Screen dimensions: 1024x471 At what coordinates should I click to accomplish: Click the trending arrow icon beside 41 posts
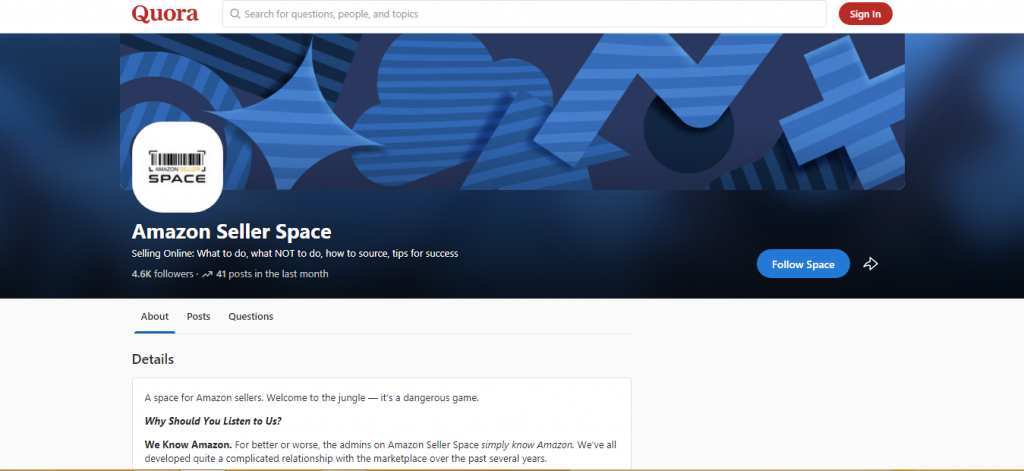point(207,274)
